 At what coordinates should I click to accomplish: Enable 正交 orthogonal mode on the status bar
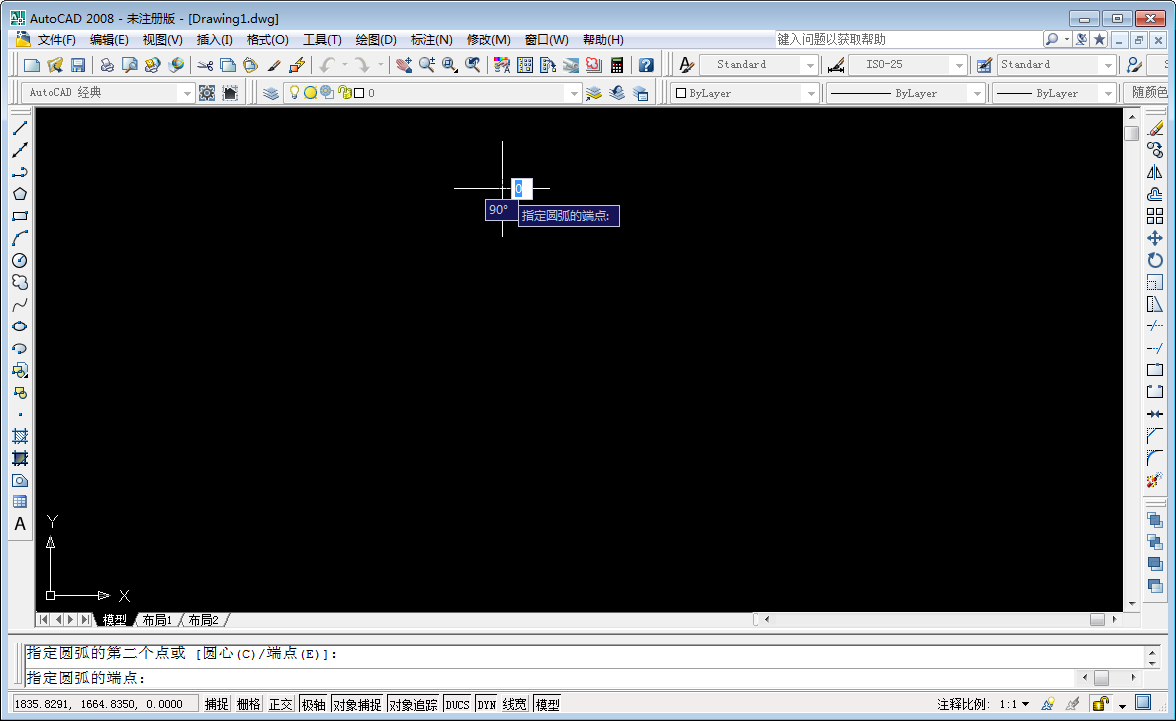point(283,703)
